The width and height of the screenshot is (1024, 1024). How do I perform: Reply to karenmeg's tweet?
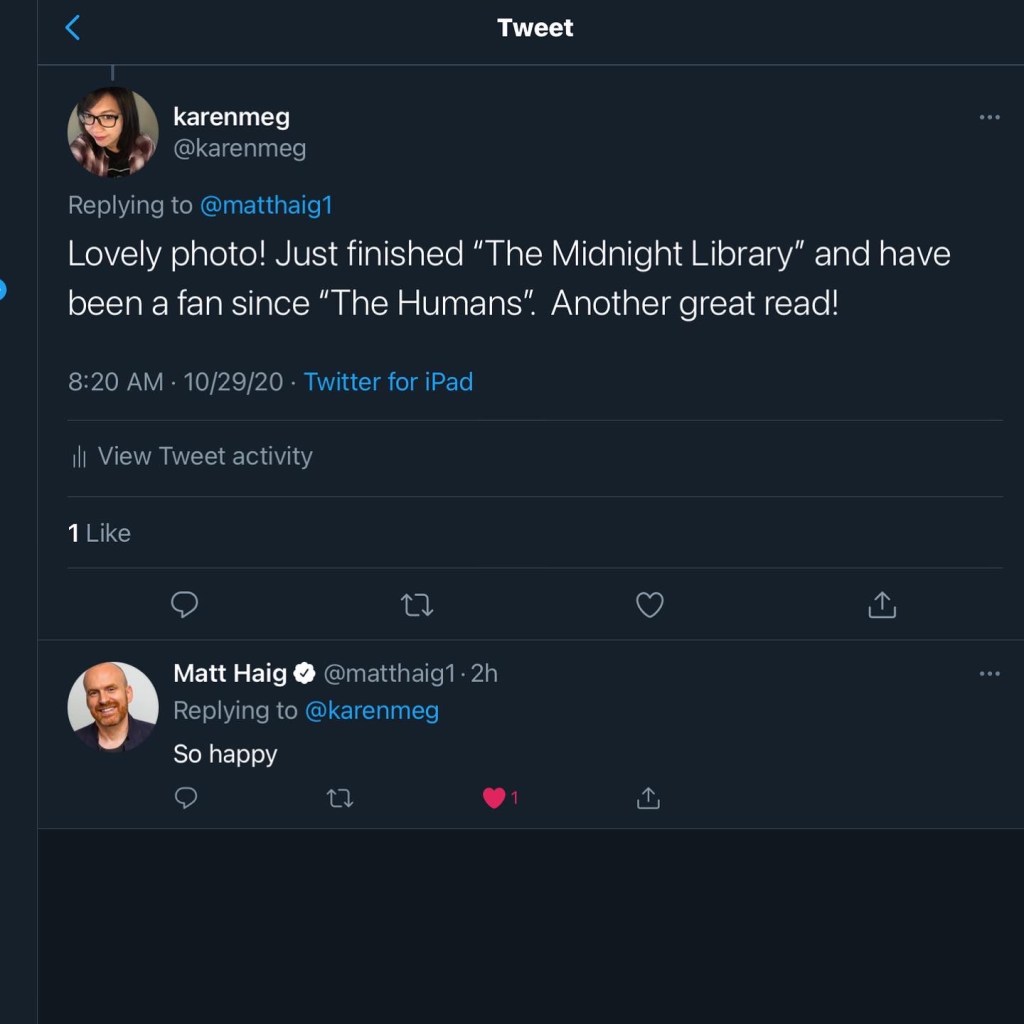185,605
